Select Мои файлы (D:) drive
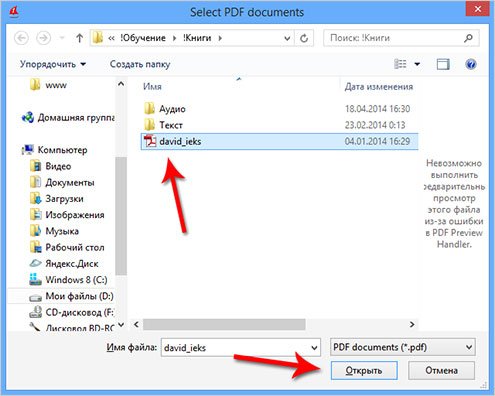This screenshot has height=396, width=495. [x=79, y=296]
